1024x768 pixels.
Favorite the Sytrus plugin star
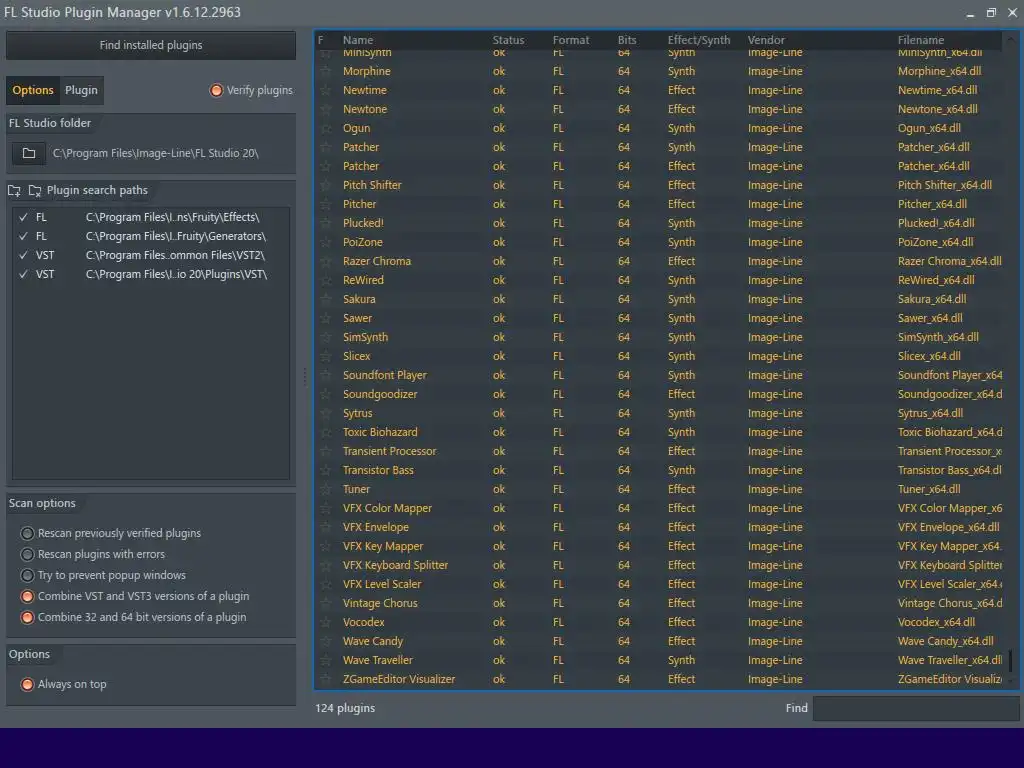coord(325,413)
